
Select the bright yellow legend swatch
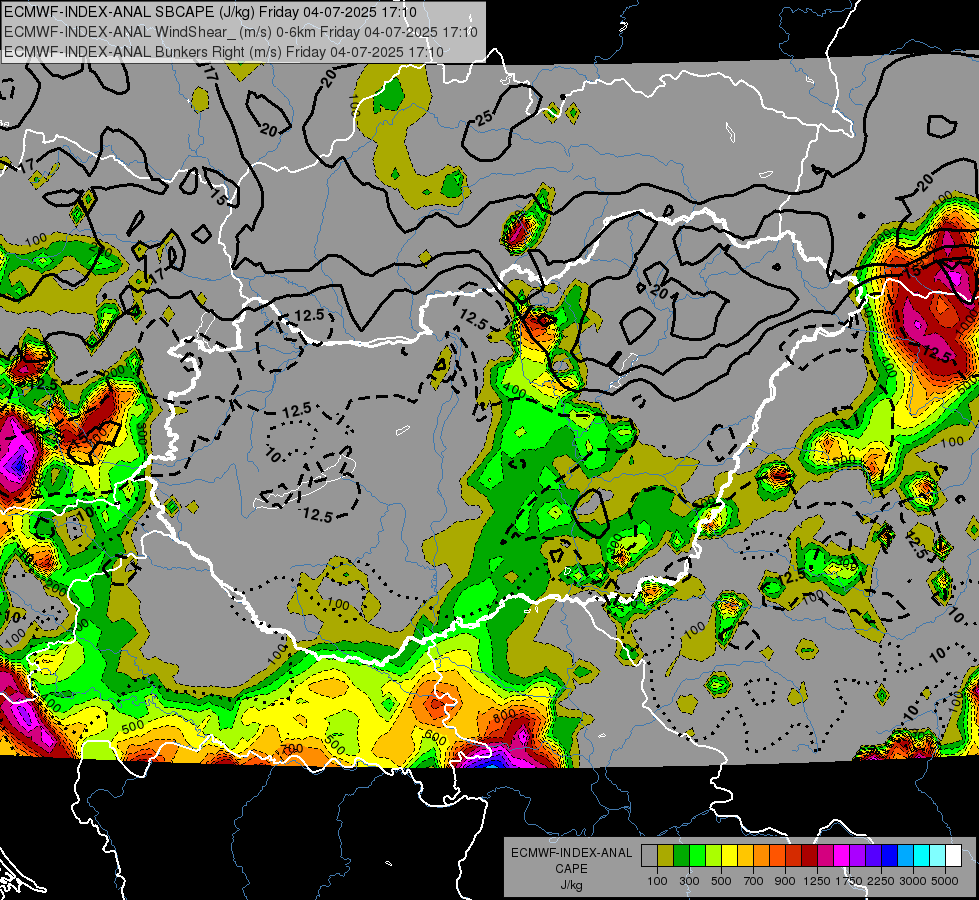tap(729, 855)
